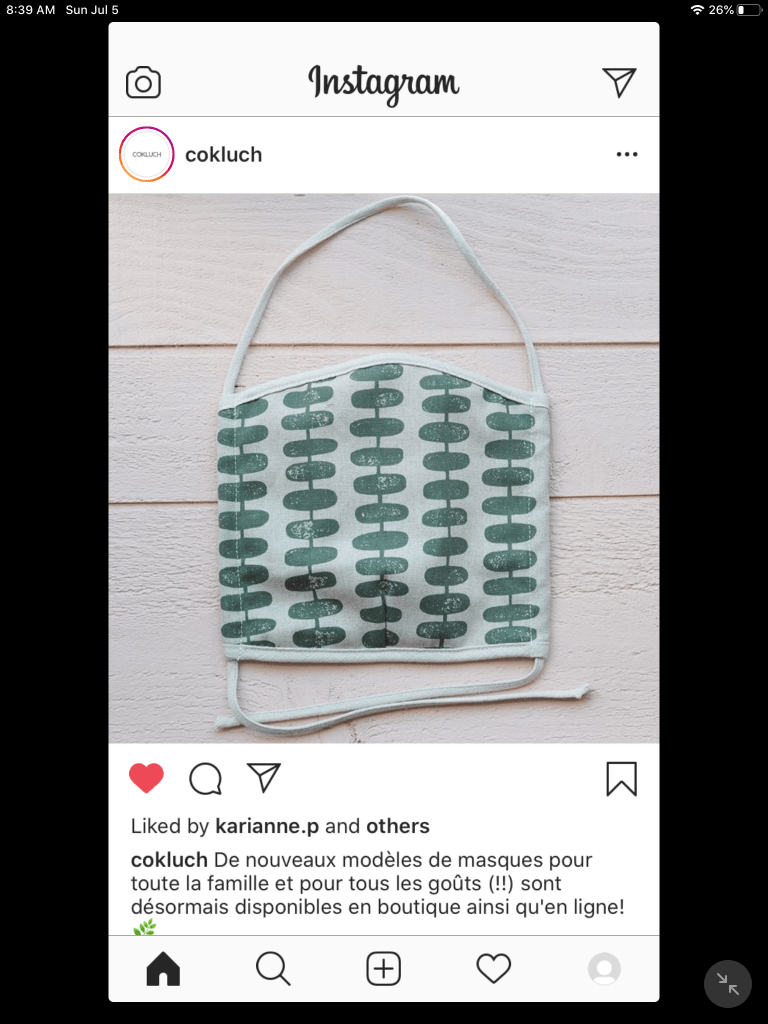Open direct messages paper plane icon

point(619,82)
